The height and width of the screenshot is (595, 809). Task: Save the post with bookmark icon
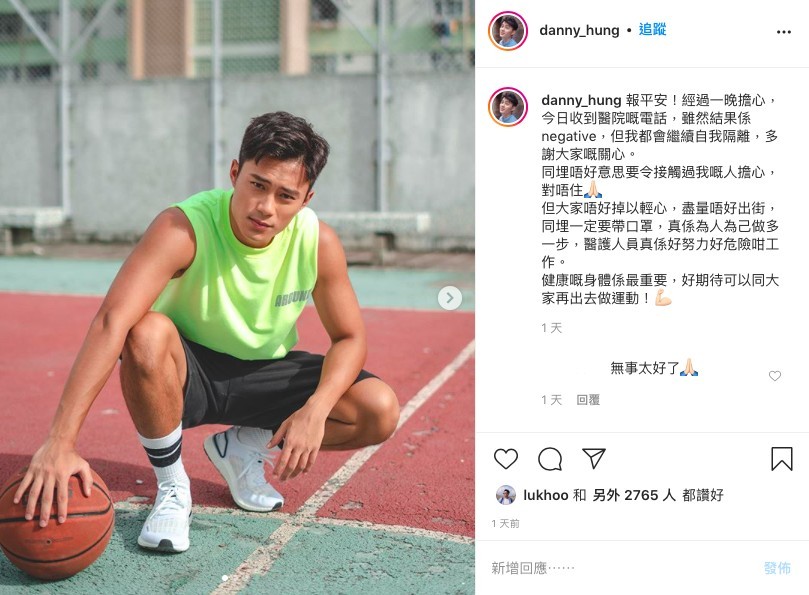[x=782, y=458]
